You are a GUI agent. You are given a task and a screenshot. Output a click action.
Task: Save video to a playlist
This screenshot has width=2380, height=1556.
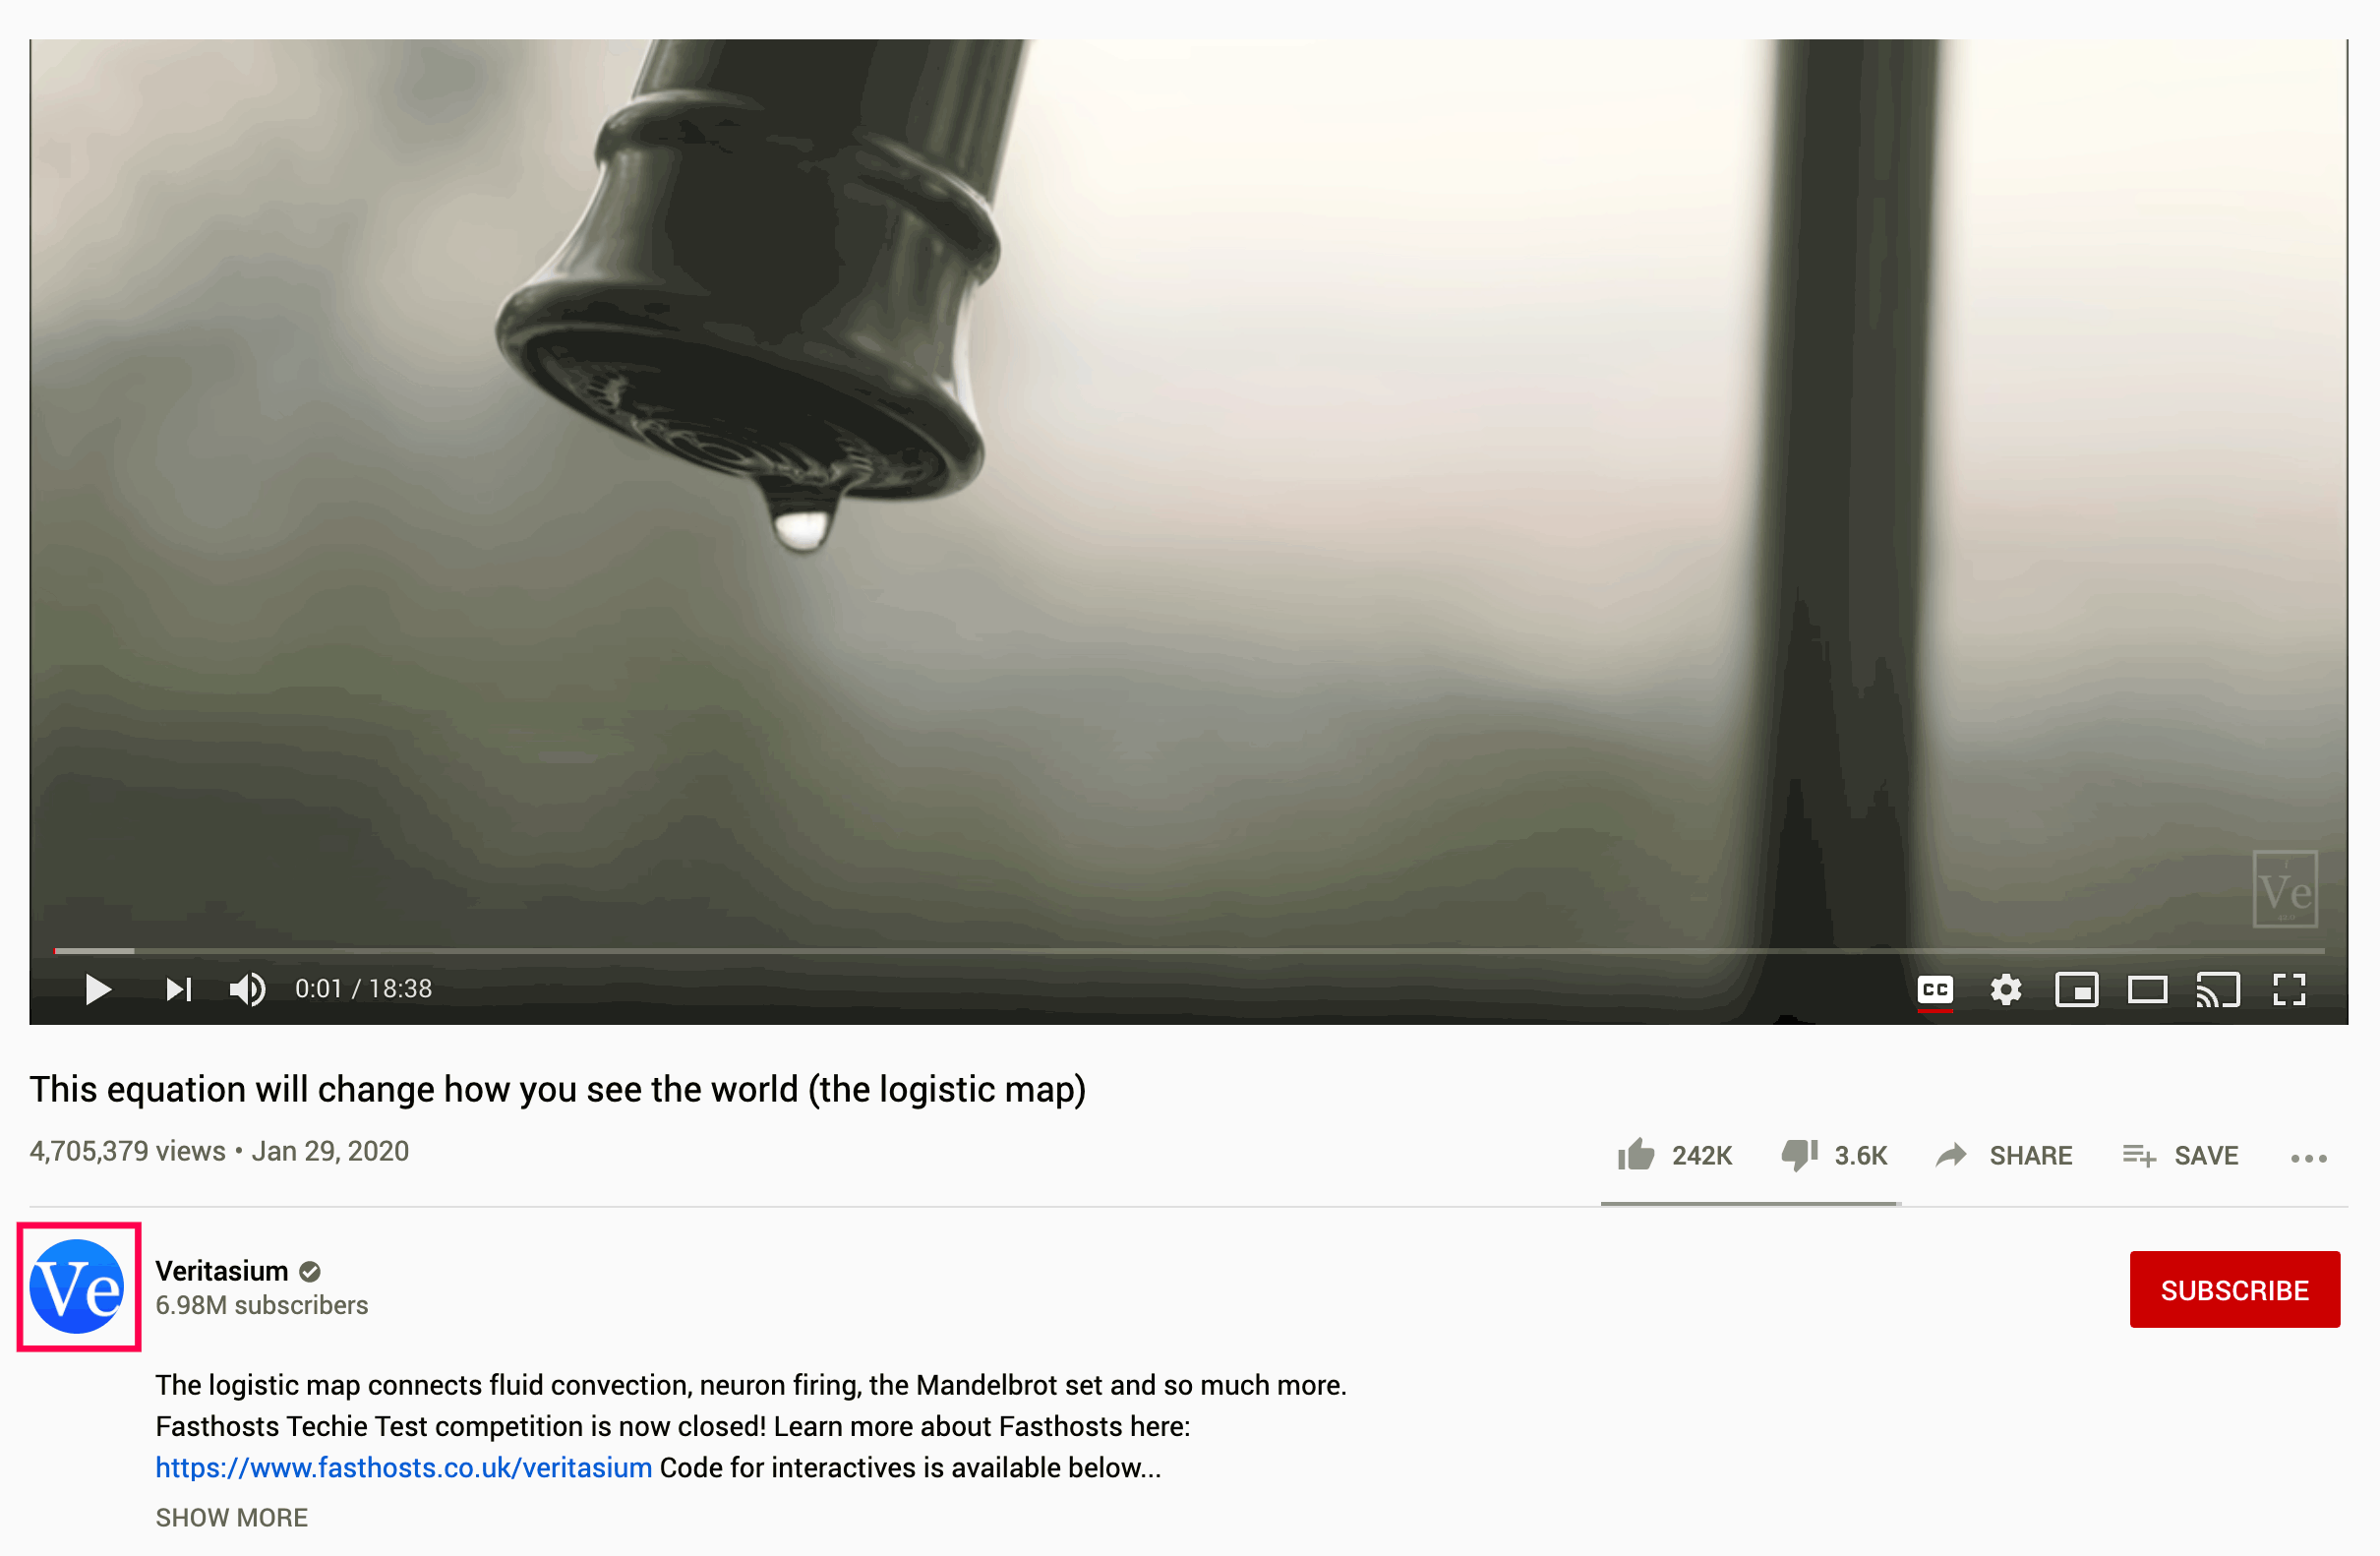point(2181,1156)
